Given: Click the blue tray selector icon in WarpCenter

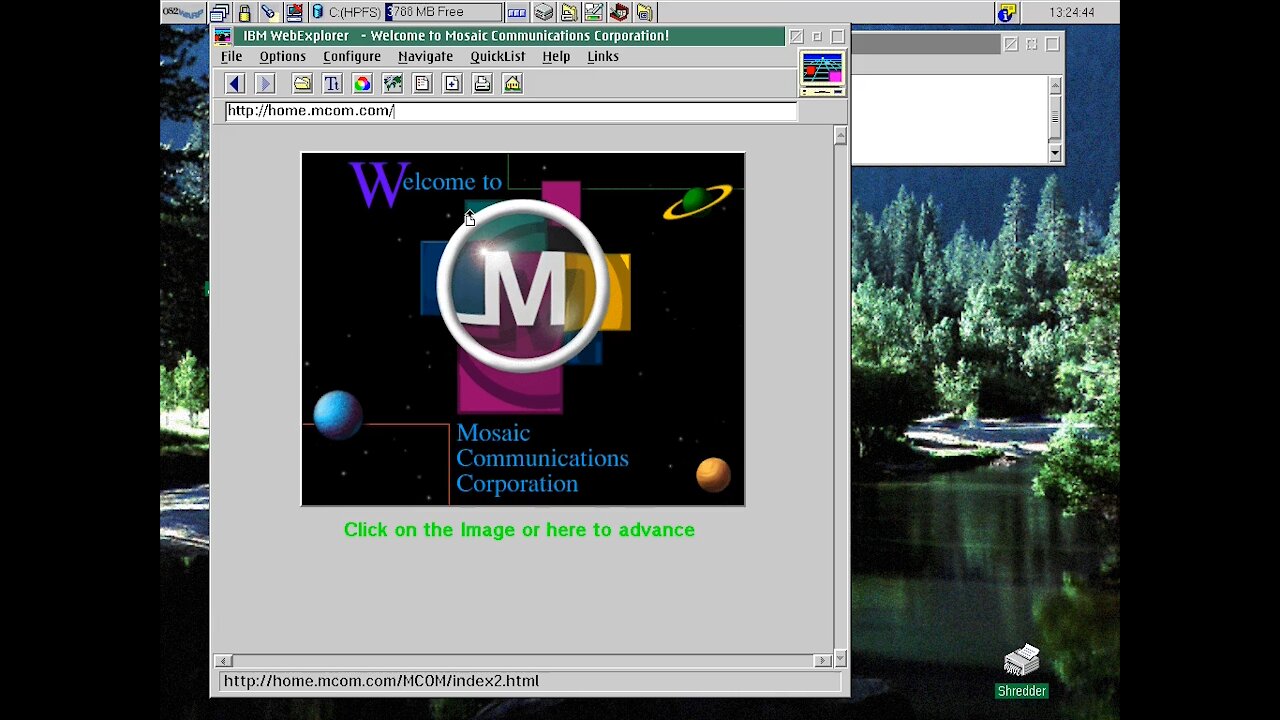Looking at the screenshot, I should [x=517, y=13].
